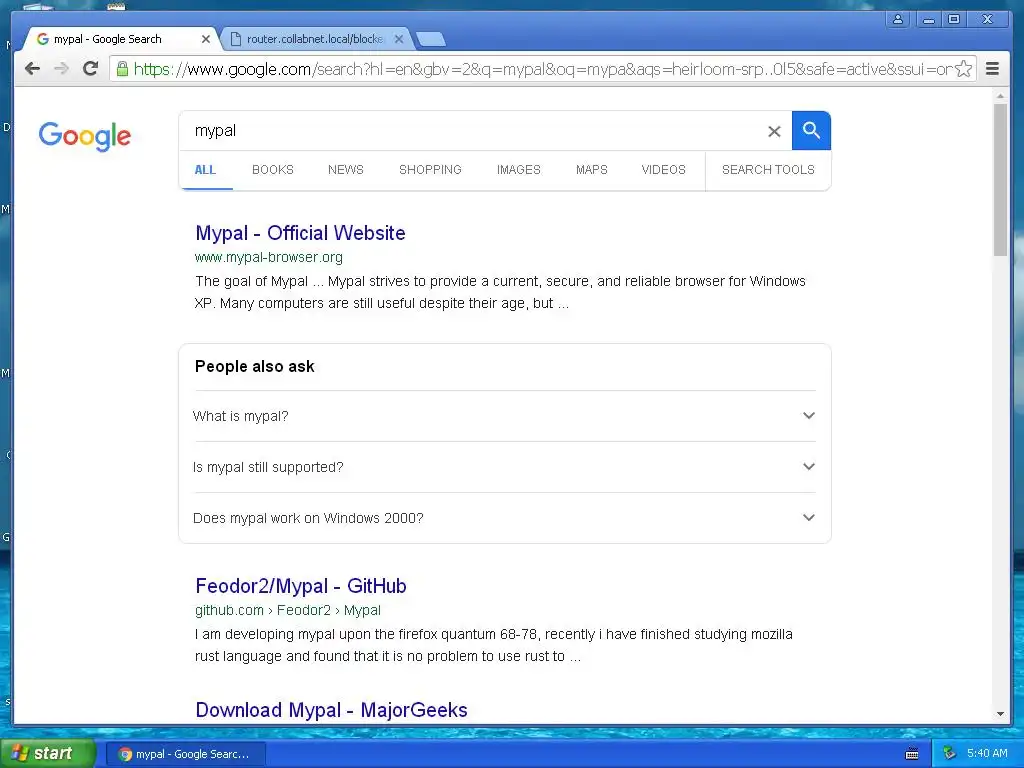
Task: Click the www.mypal-browser.org URL text
Action: [x=268, y=257]
